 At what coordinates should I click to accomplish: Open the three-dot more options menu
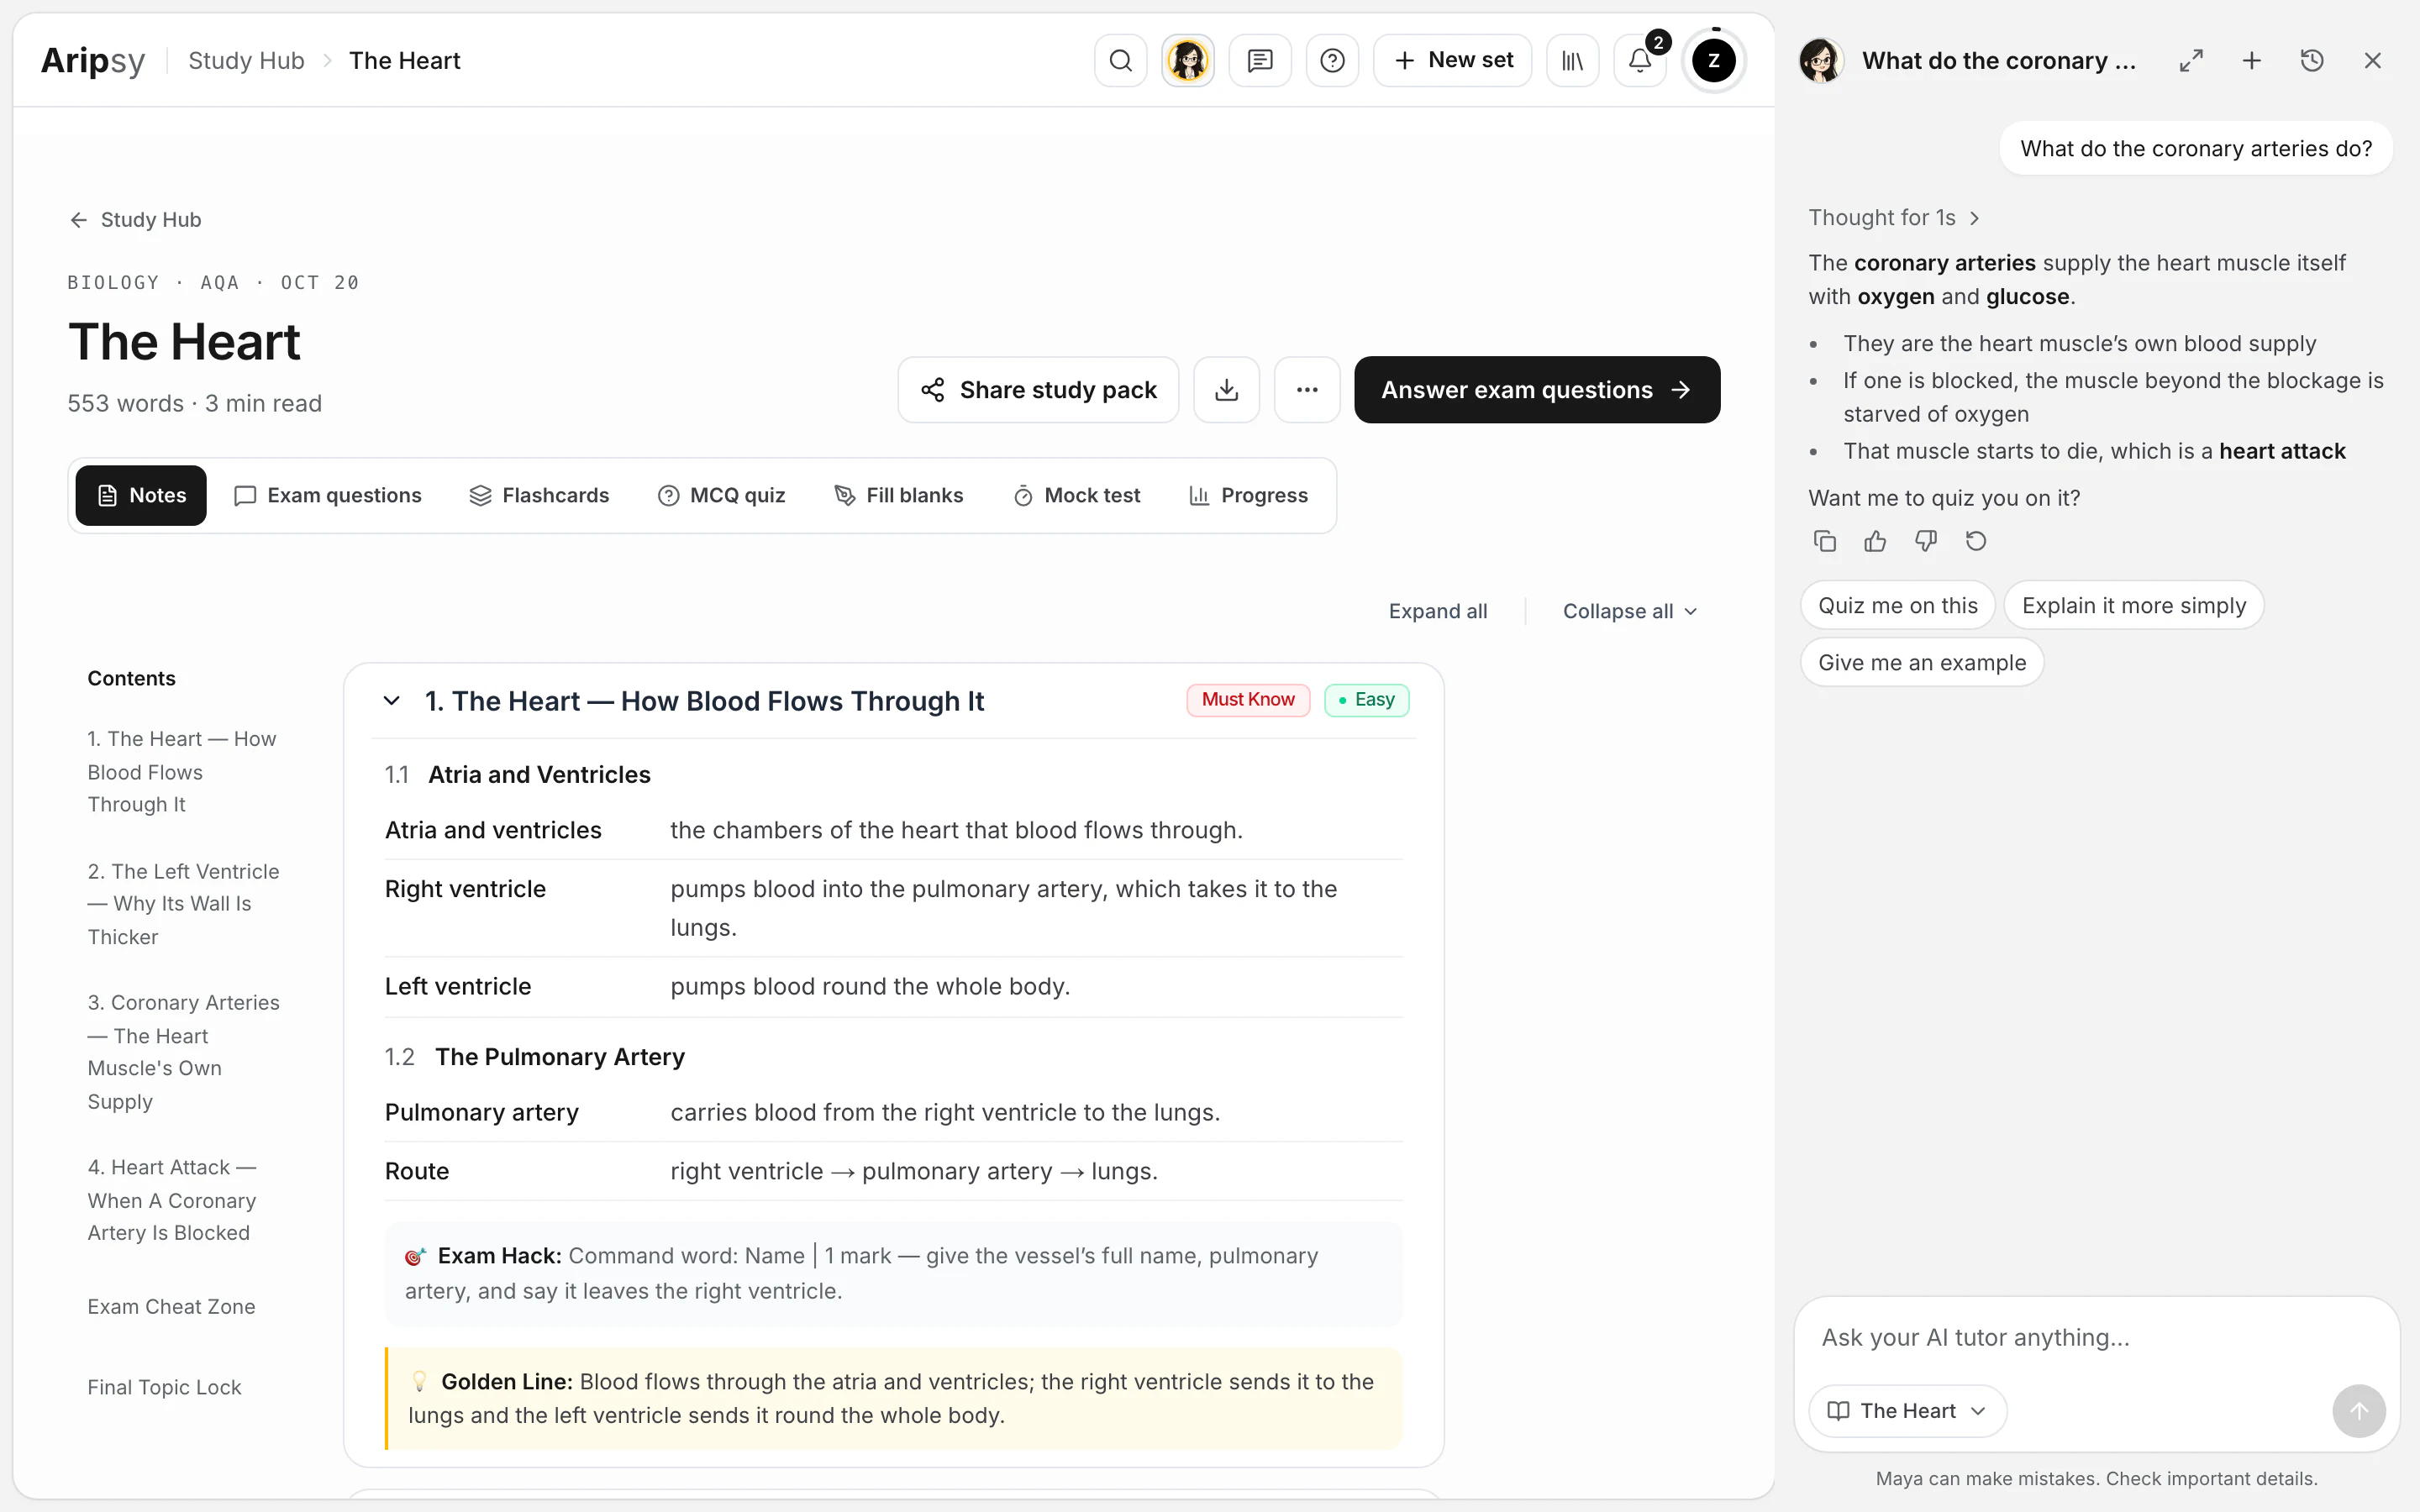click(1307, 390)
